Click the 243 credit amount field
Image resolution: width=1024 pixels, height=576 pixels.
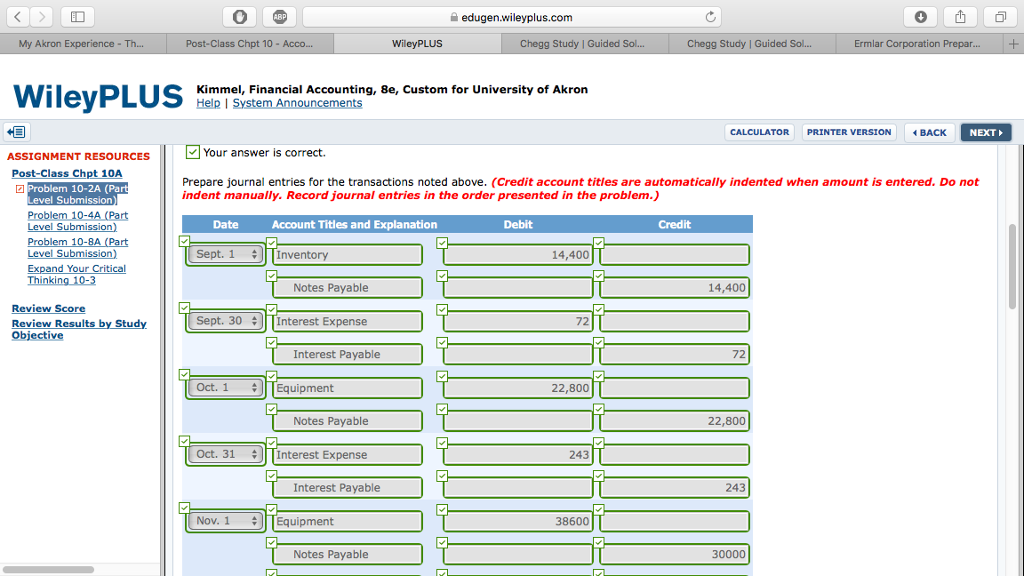point(674,488)
